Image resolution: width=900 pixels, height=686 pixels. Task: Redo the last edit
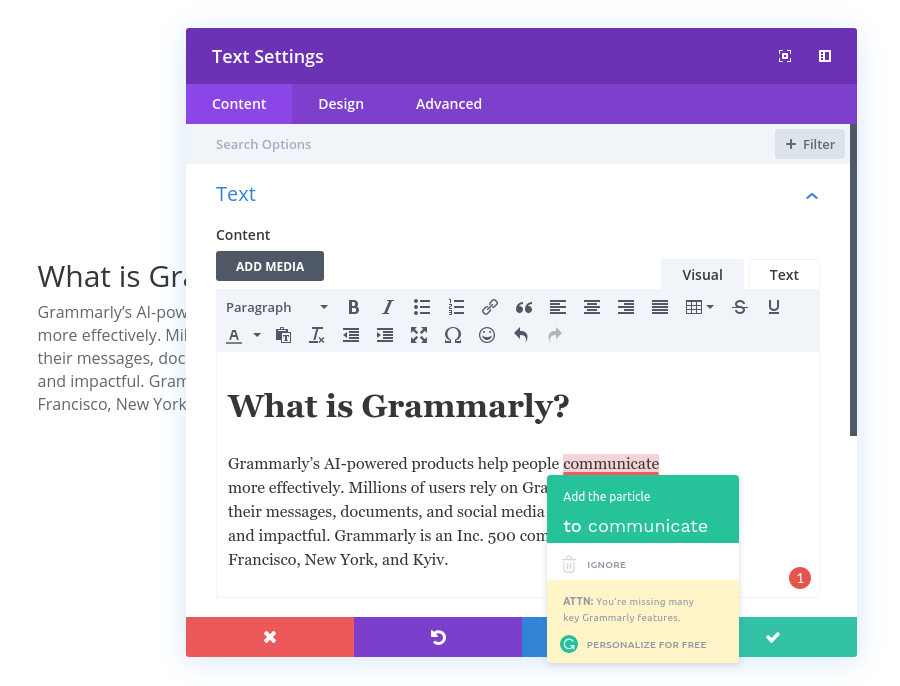click(554, 335)
